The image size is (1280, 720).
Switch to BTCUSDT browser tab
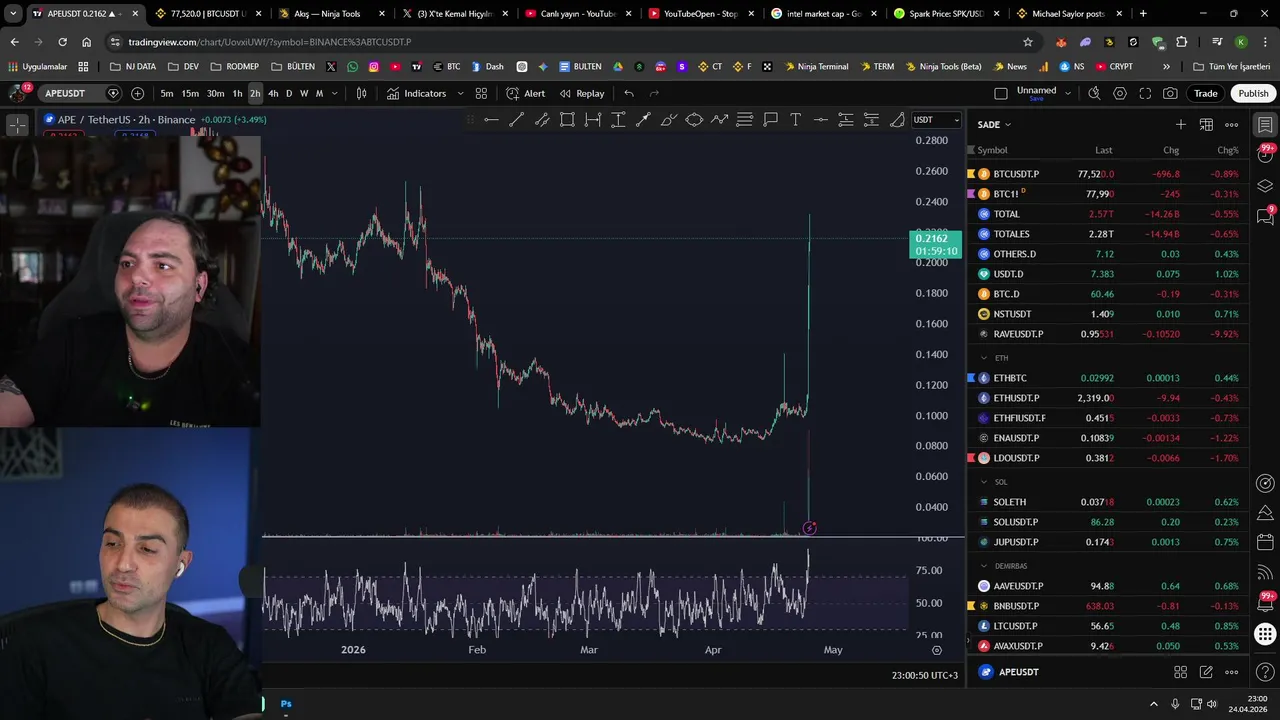(207, 14)
